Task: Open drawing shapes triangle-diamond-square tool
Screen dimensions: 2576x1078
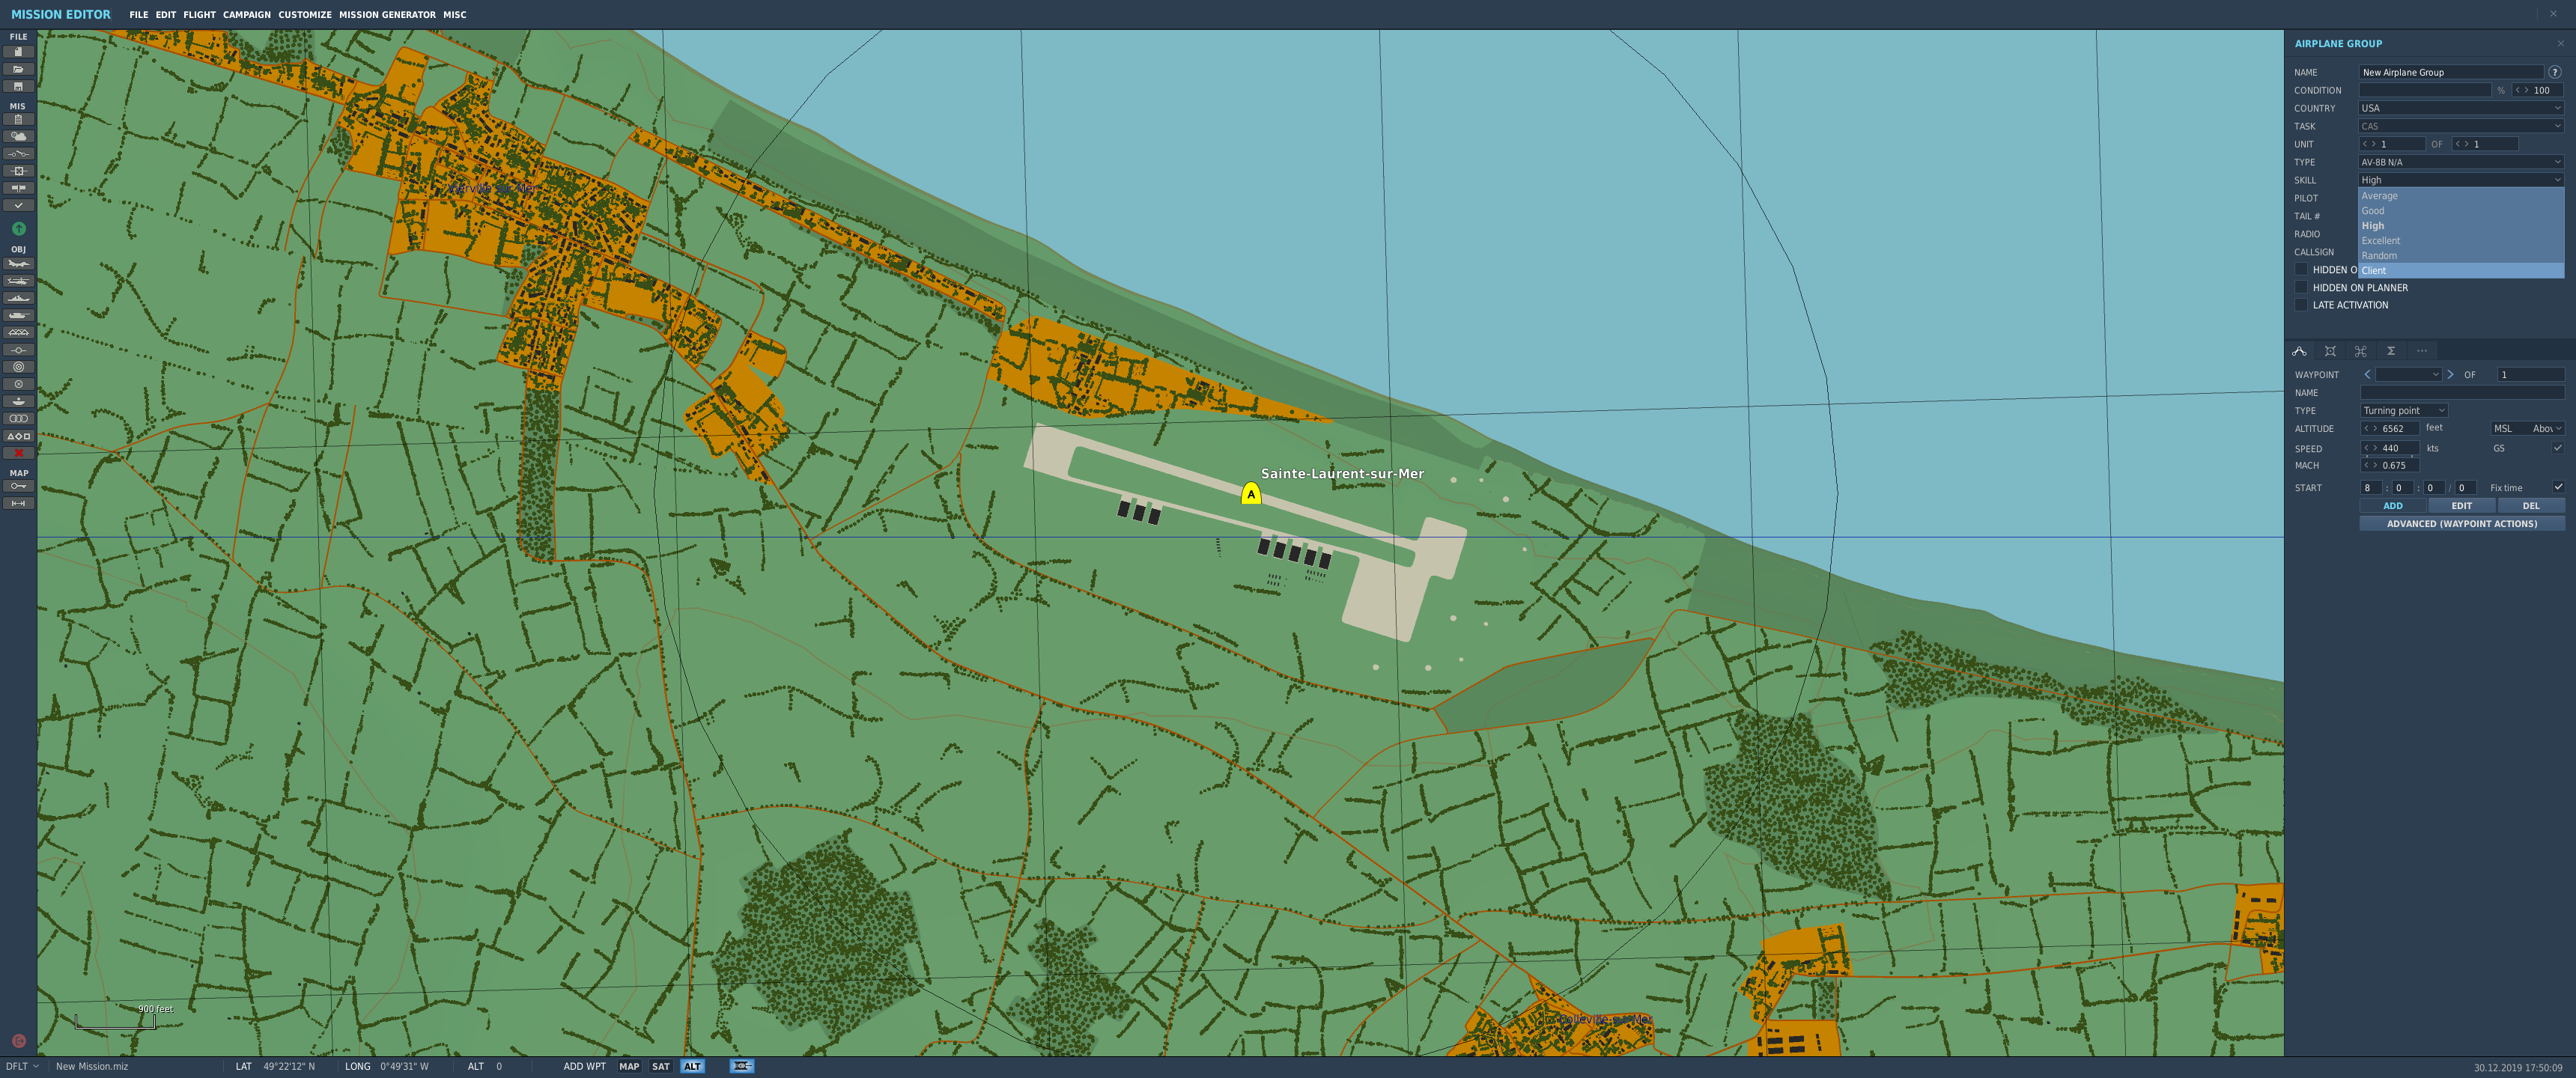Action: [x=18, y=436]
